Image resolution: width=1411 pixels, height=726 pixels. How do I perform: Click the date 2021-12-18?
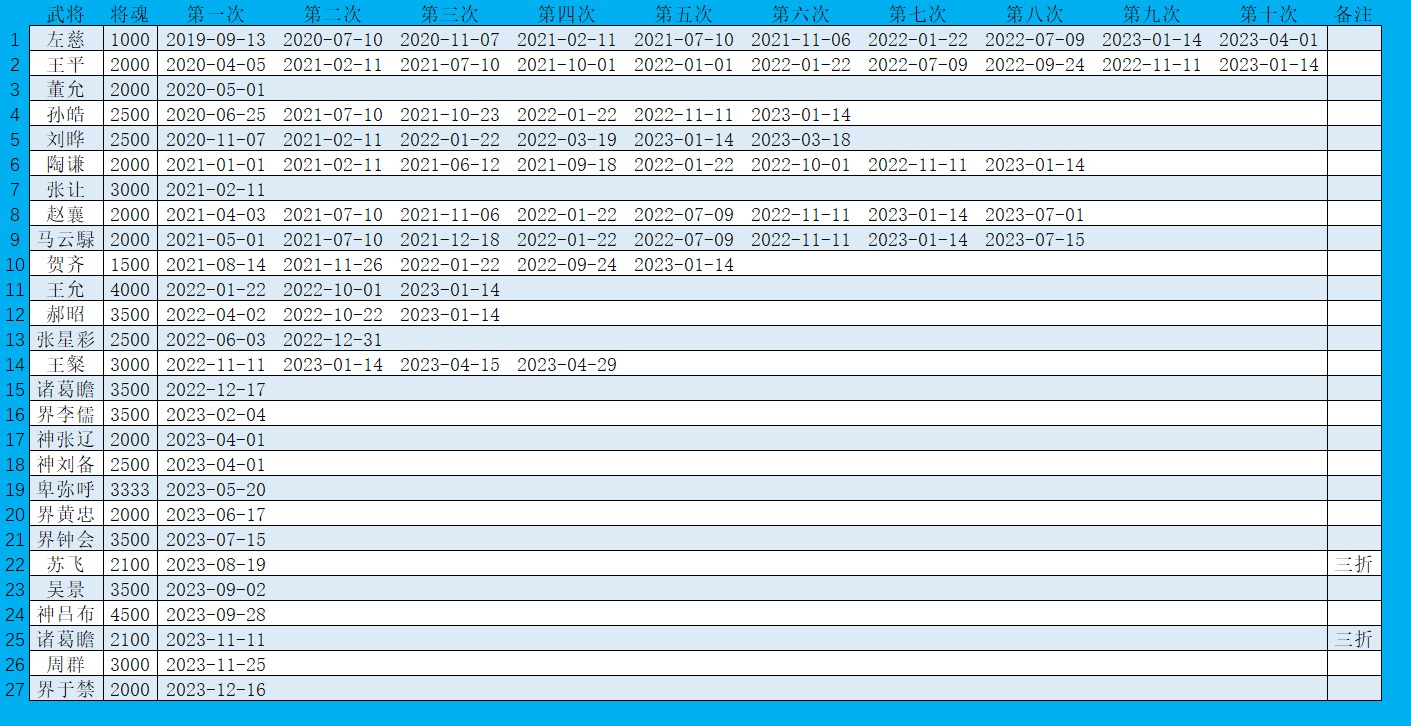tap(450, 240)
